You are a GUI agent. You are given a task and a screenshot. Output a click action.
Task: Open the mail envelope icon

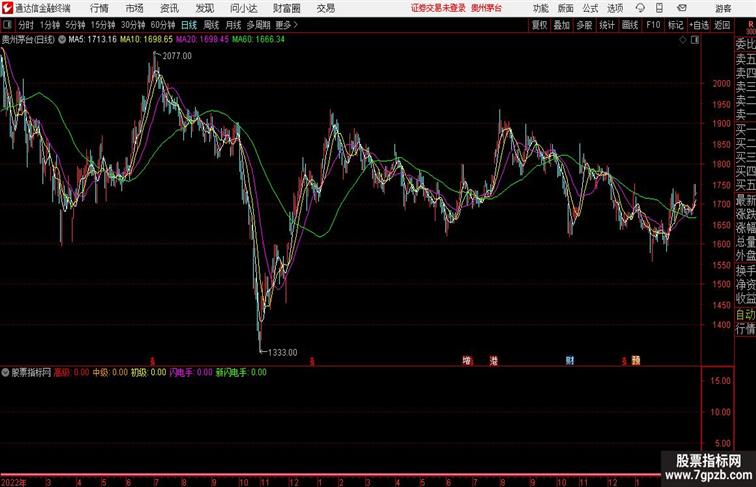tap(682, 8)
